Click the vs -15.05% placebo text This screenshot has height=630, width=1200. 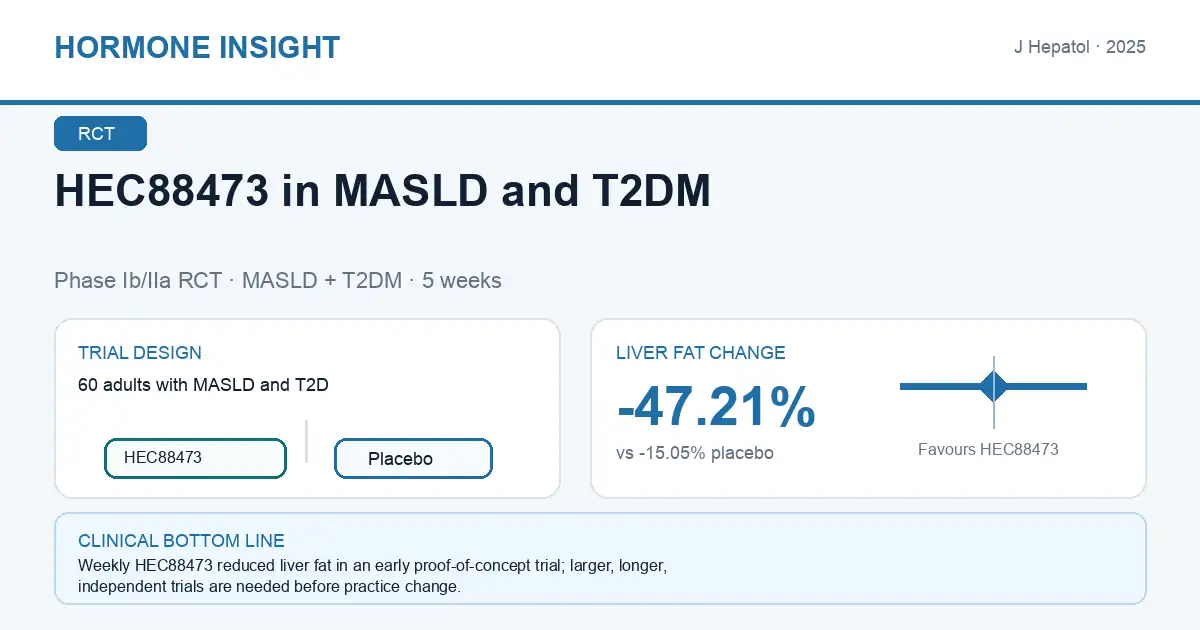(695, 453)
